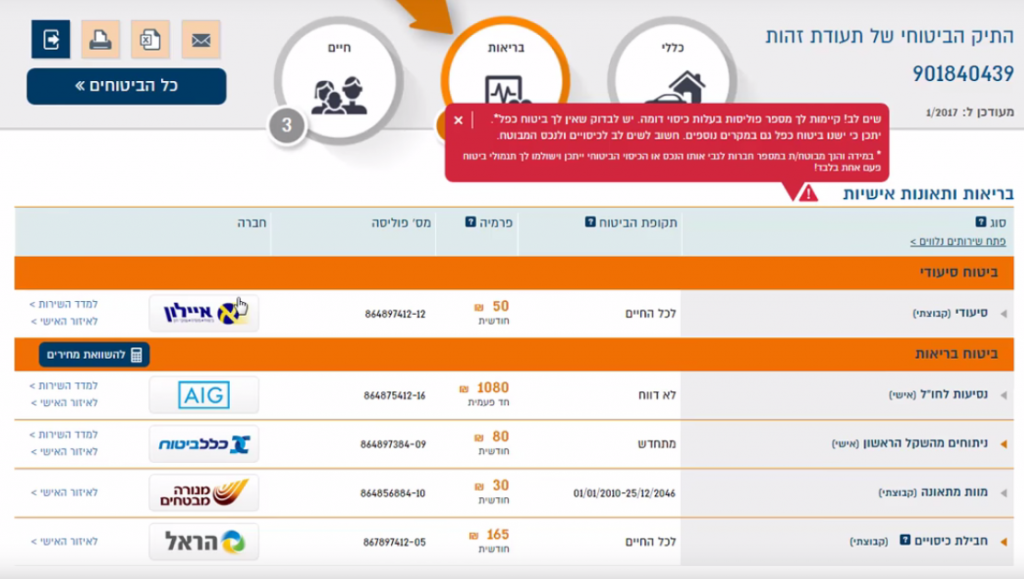Click the help icon next to סוג
This screenshot has width=1024, height=579.
980,222
